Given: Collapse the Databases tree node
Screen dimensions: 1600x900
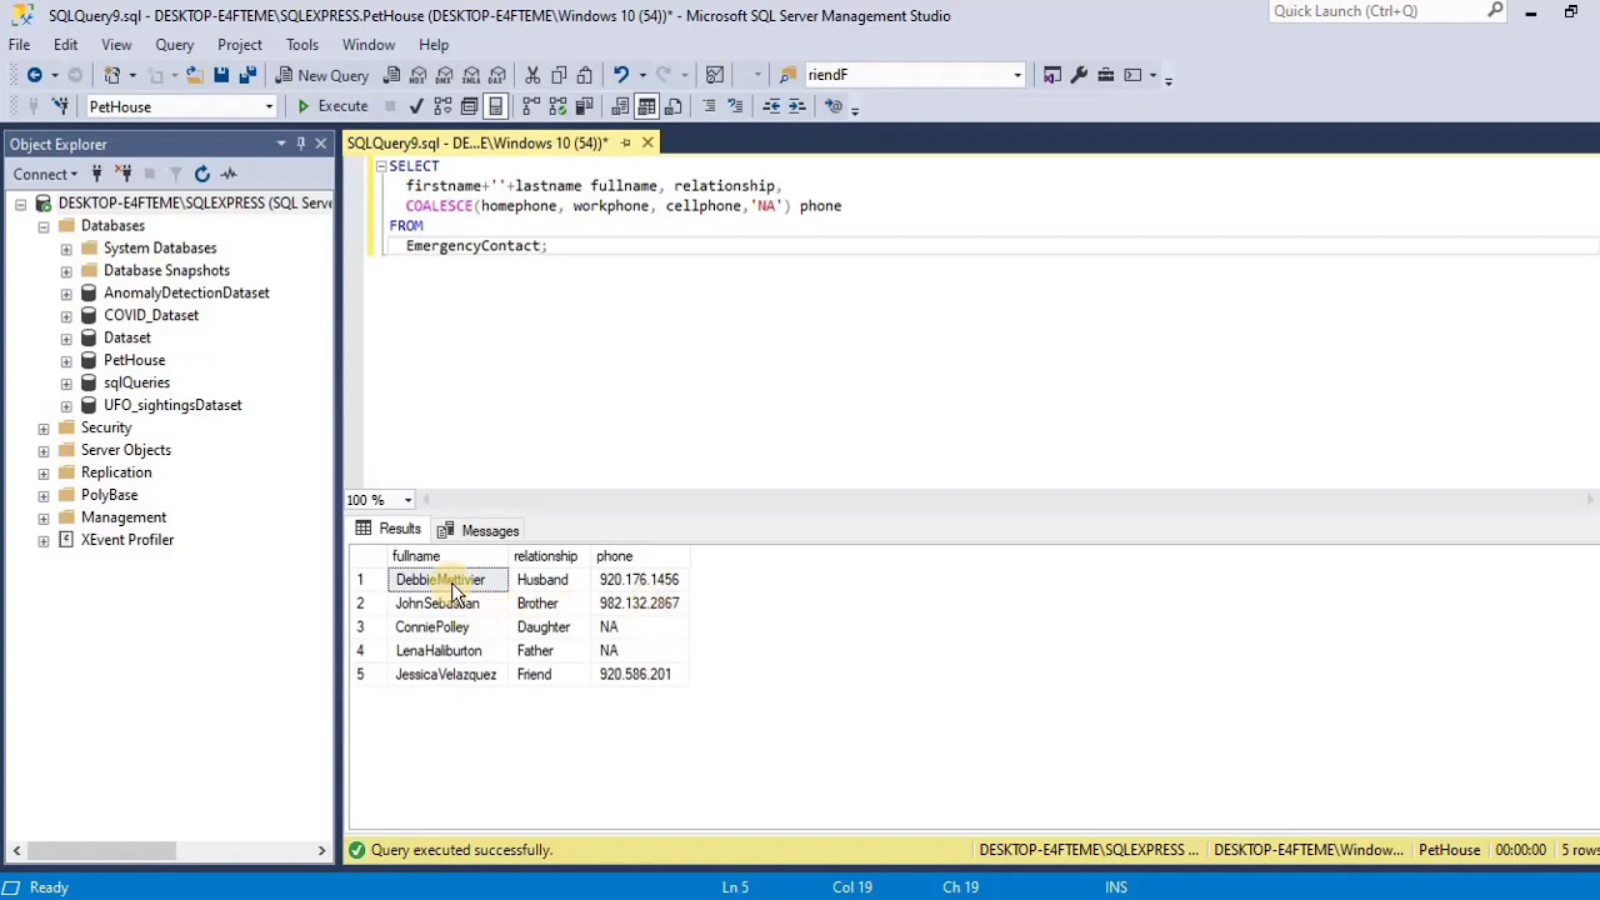Looking at the screenshot, I should pos(43,225).
